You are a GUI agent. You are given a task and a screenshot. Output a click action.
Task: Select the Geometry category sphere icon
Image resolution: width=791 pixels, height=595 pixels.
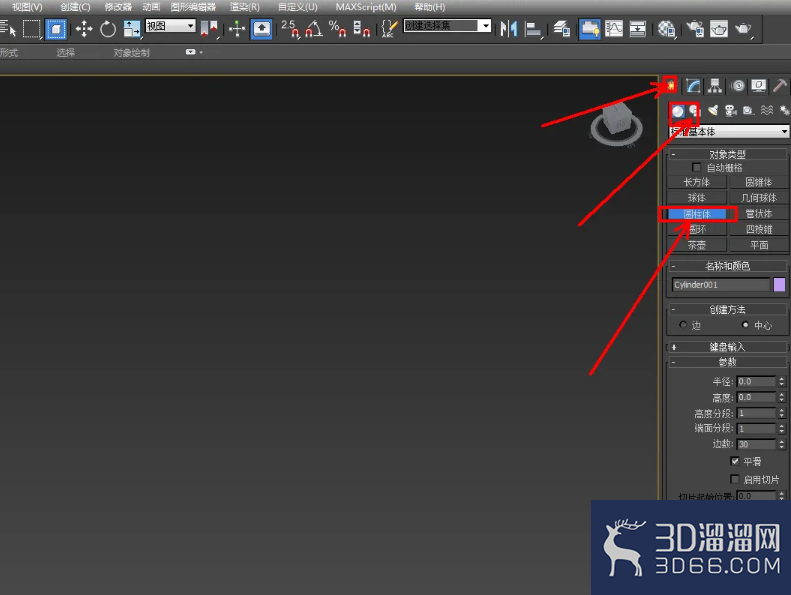(678, 111)
